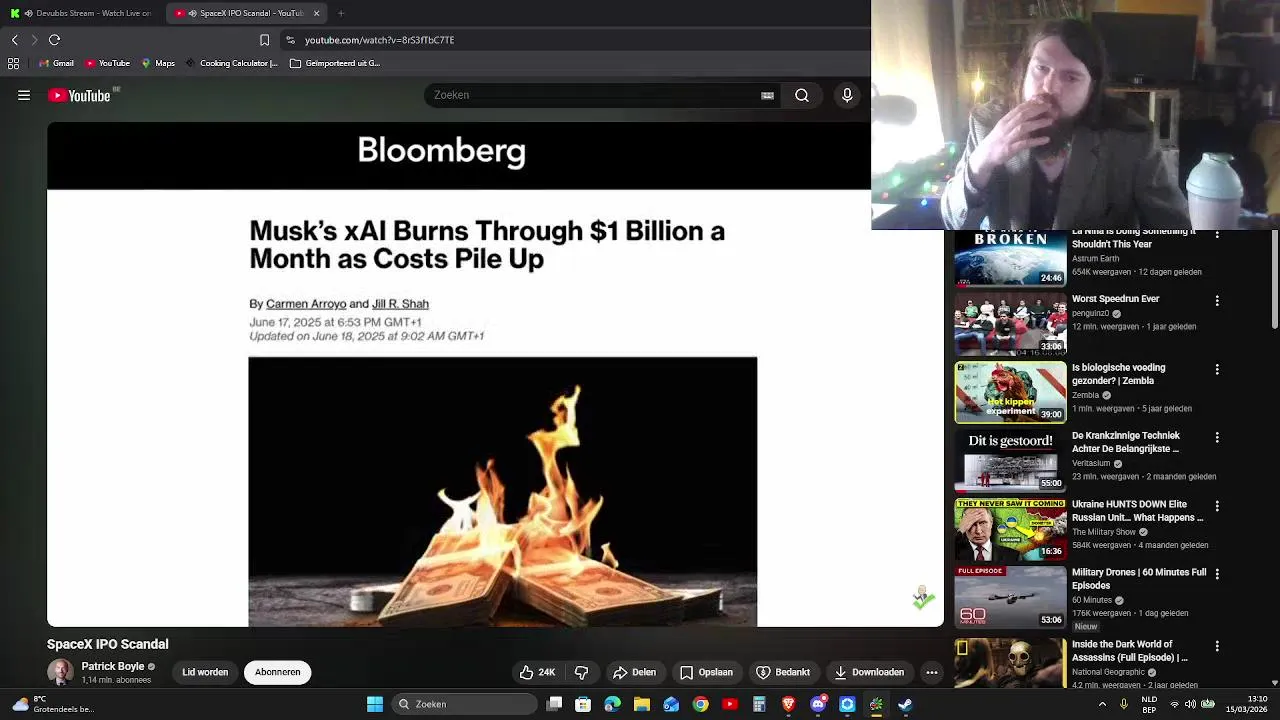This screenshot has height=720, width=1280.
Task: Click the Windows taskbar Zoeken search box
Action: [466, 704]
